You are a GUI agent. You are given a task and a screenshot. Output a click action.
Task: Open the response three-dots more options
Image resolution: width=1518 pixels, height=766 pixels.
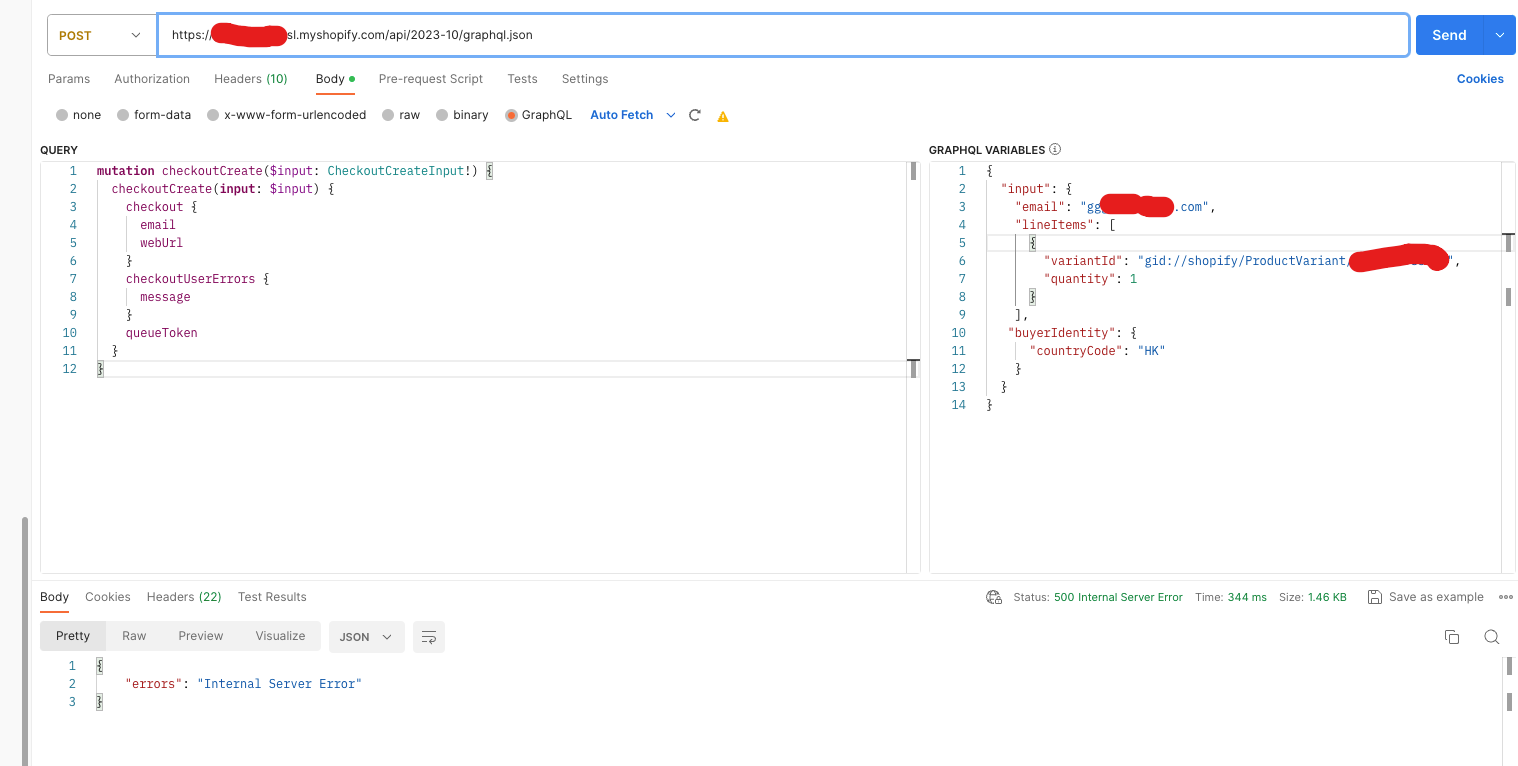pyautogui.click(x=1506, y=597)
